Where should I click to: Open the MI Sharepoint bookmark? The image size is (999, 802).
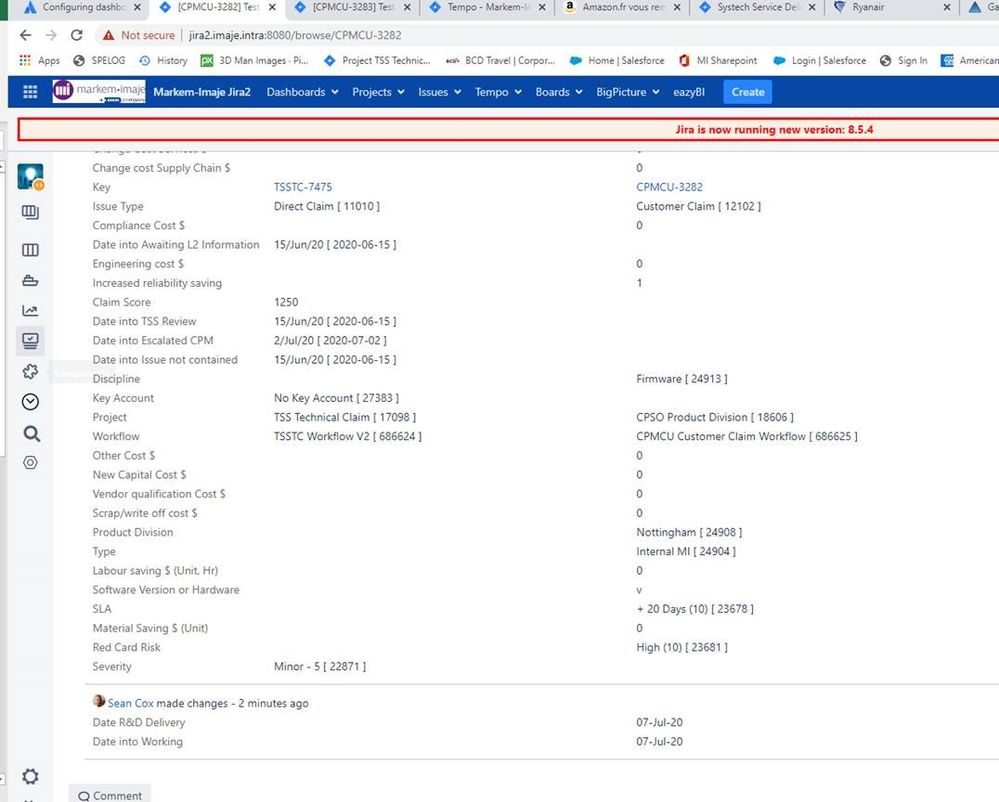pyautogui.click(x=718, y=61)
